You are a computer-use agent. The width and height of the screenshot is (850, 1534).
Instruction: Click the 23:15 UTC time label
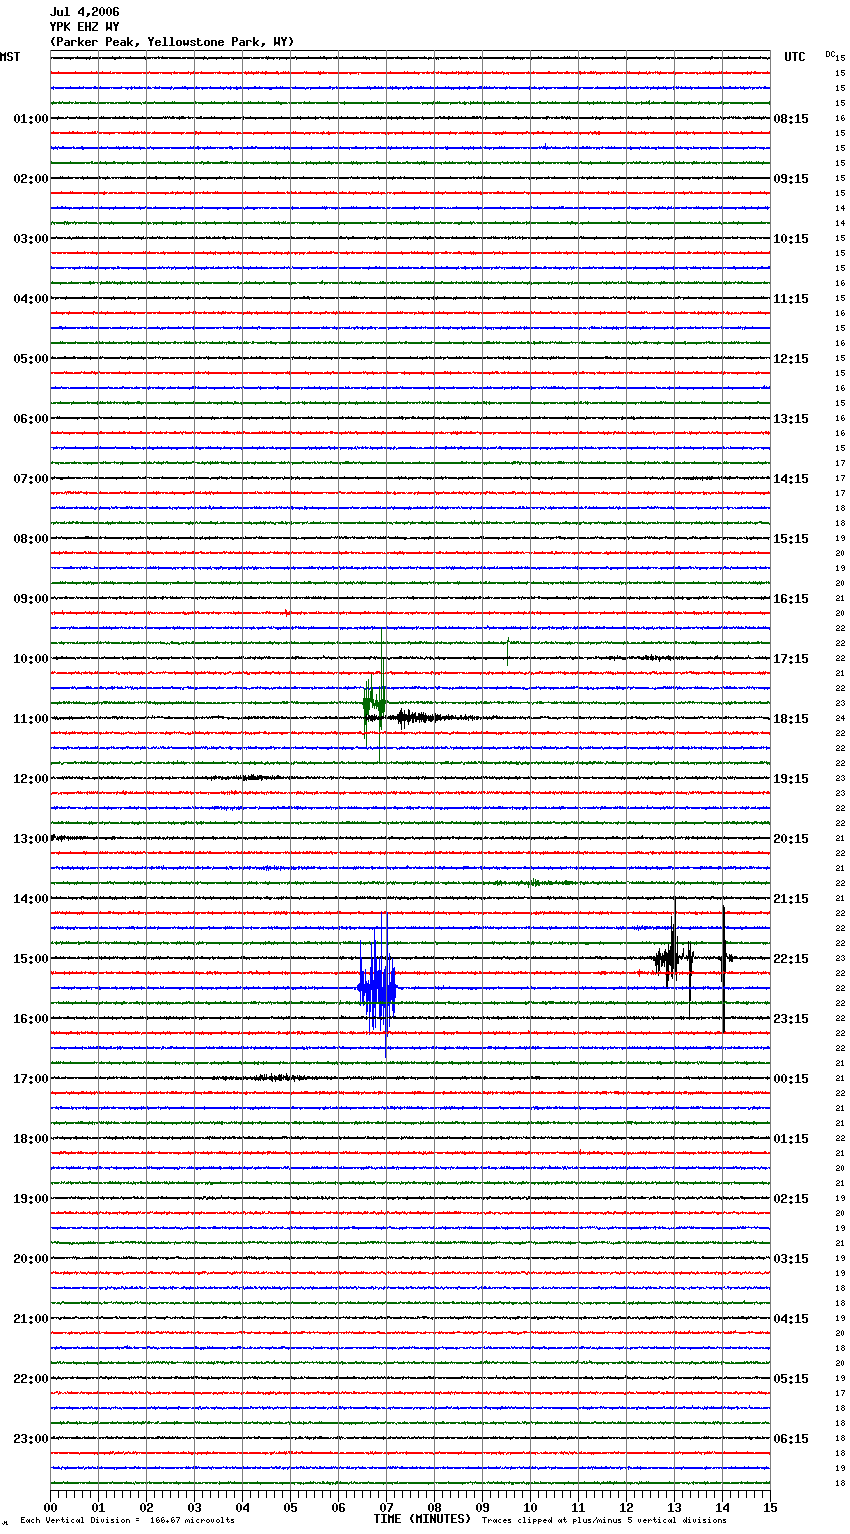click(x=791, y=1019)
